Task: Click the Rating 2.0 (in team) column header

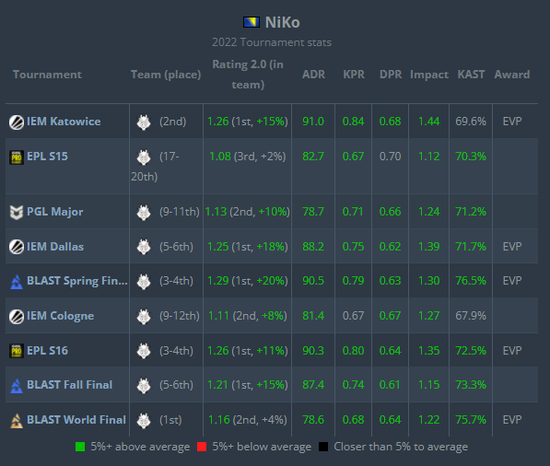Action: [248, 75]
